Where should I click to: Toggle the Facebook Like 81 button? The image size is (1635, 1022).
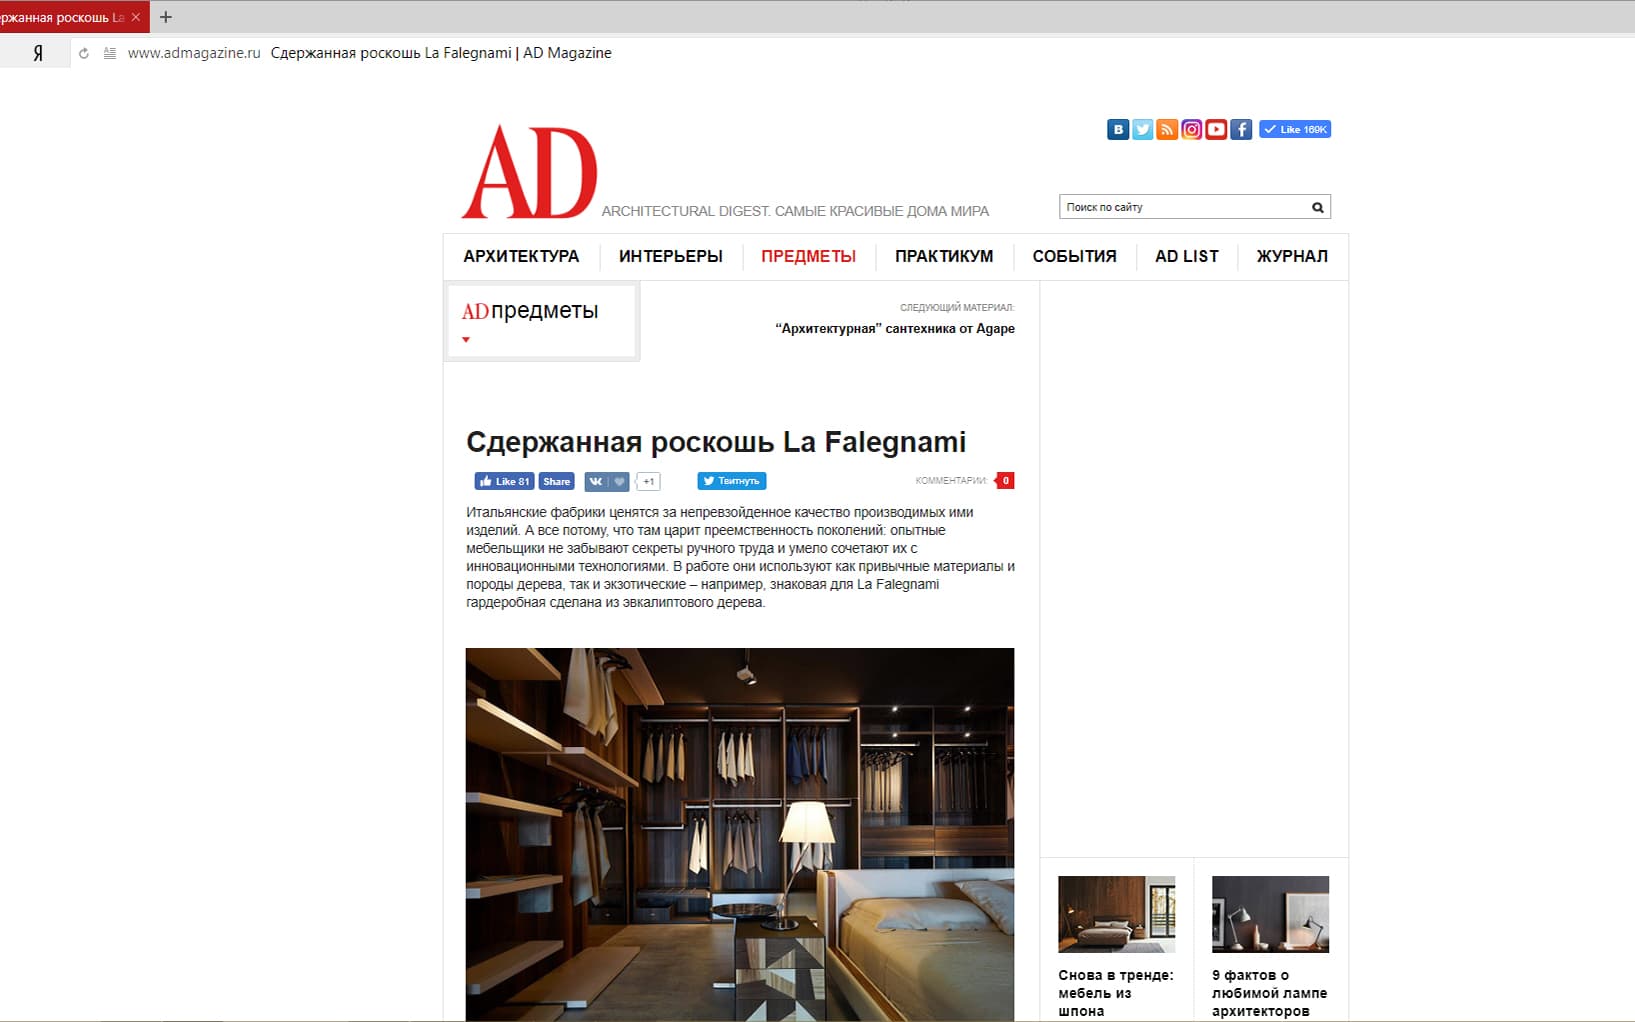coord(504,482)
